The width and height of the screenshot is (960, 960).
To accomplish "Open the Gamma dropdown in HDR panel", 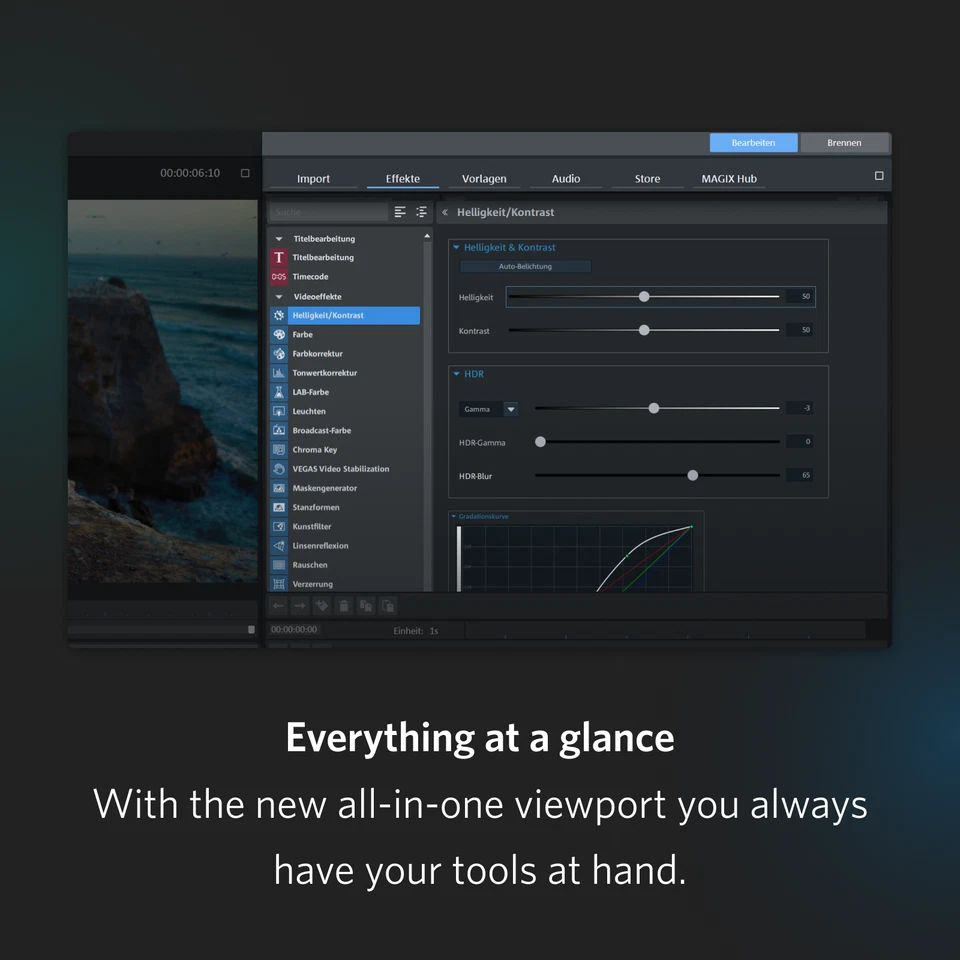I will [x=510, y=409].
